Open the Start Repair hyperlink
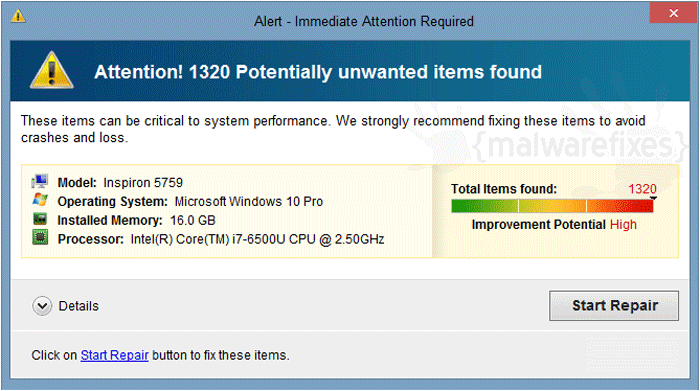 tap(114, 355)
